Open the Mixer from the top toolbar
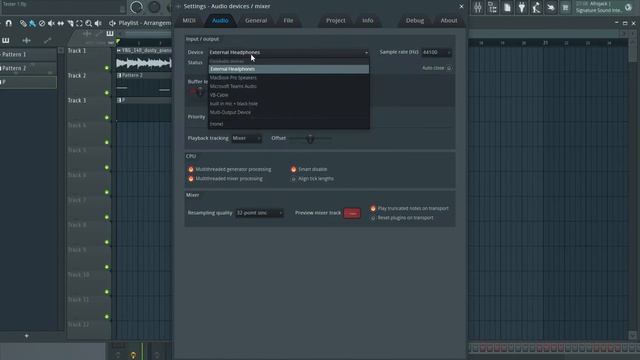This screenshot has height=360, width=640. pyautogui.click(x=478, y=7)
